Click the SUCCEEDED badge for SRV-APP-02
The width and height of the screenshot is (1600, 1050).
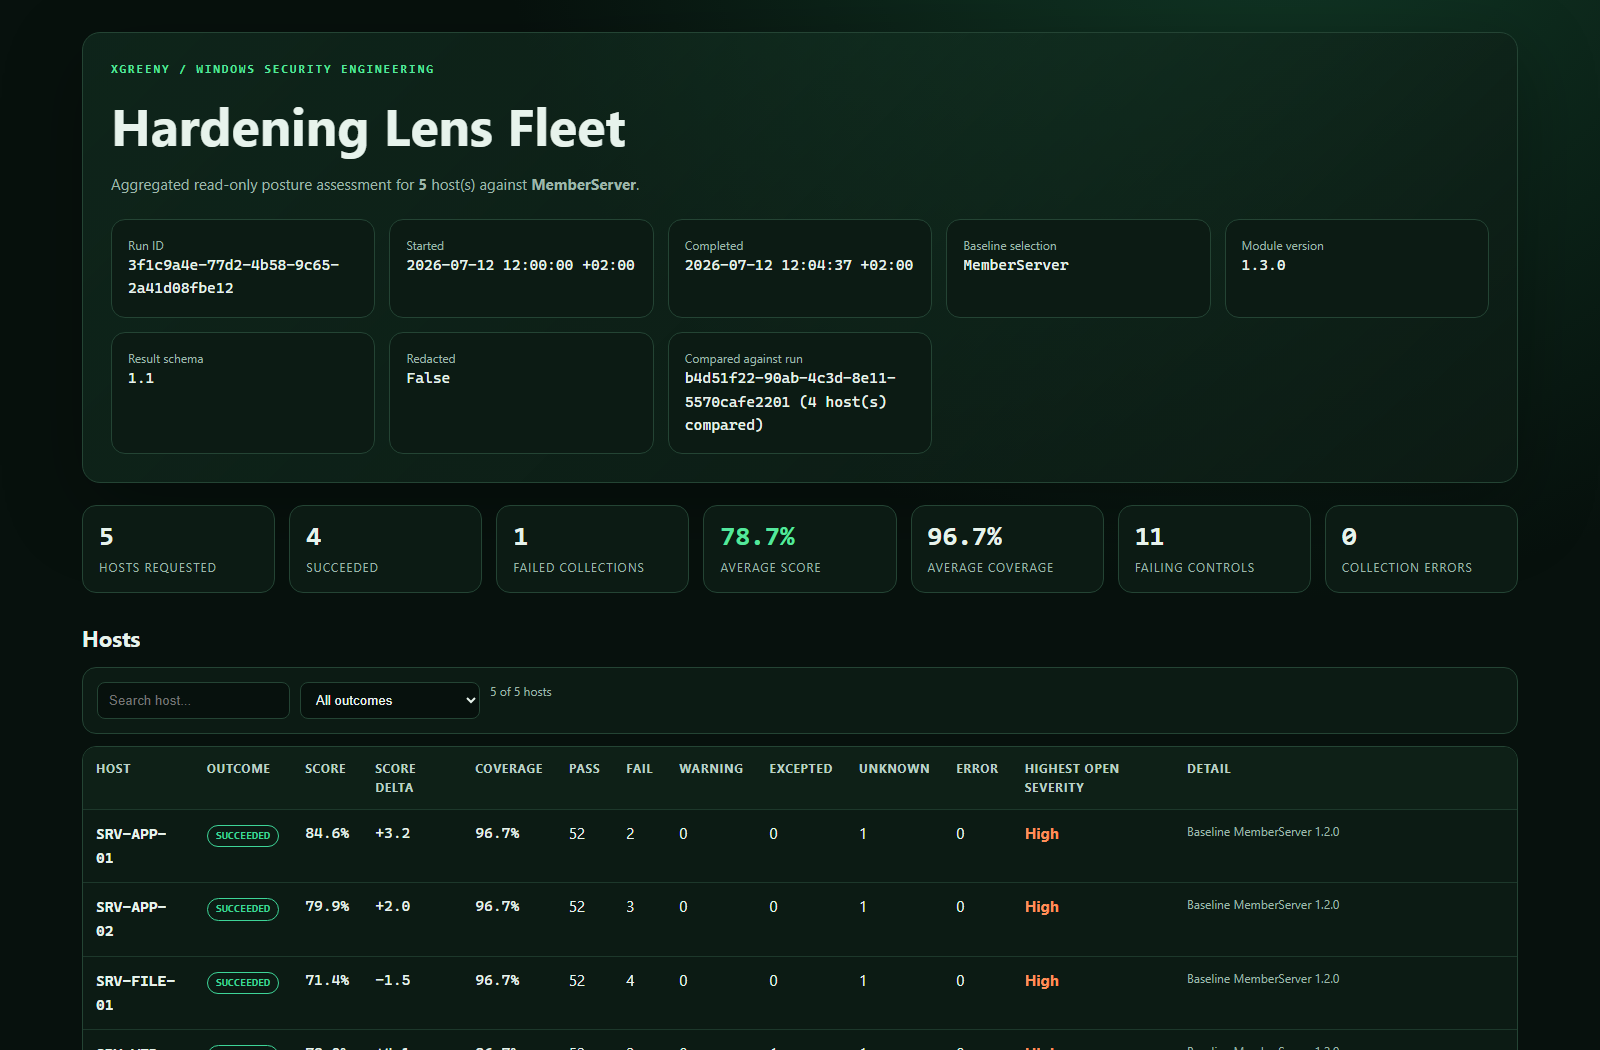pyautogui.click(x=243, y=909)
